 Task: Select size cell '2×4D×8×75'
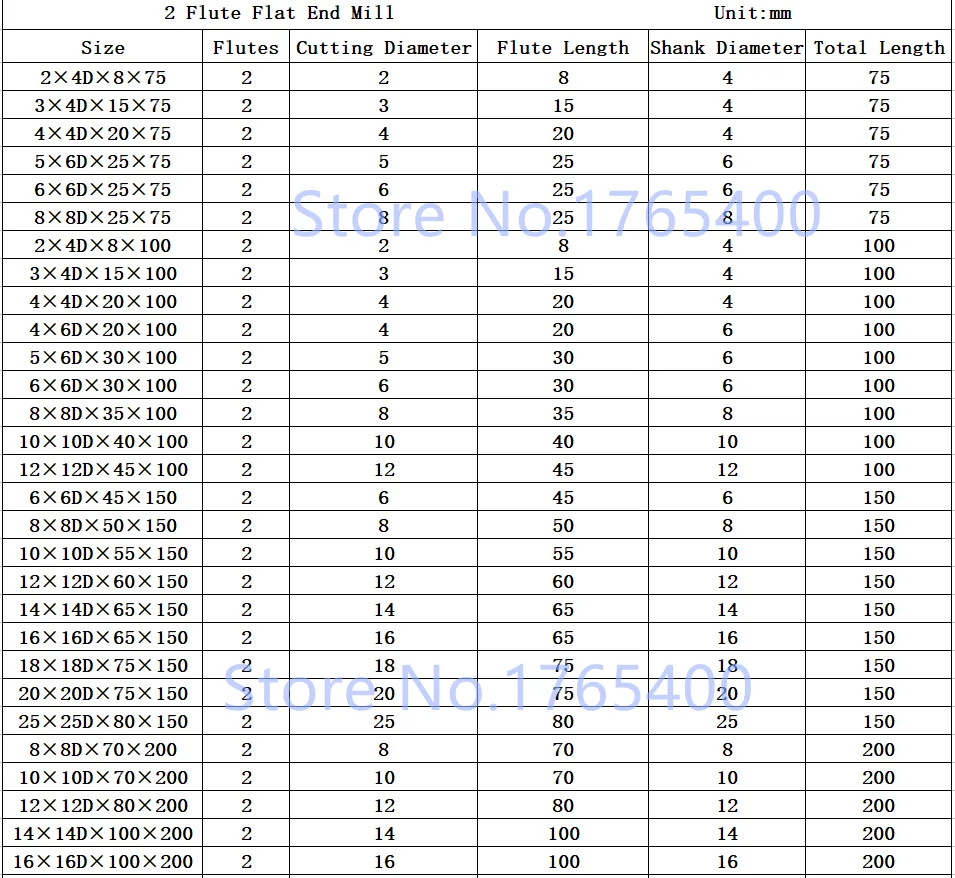pos(102,77)
